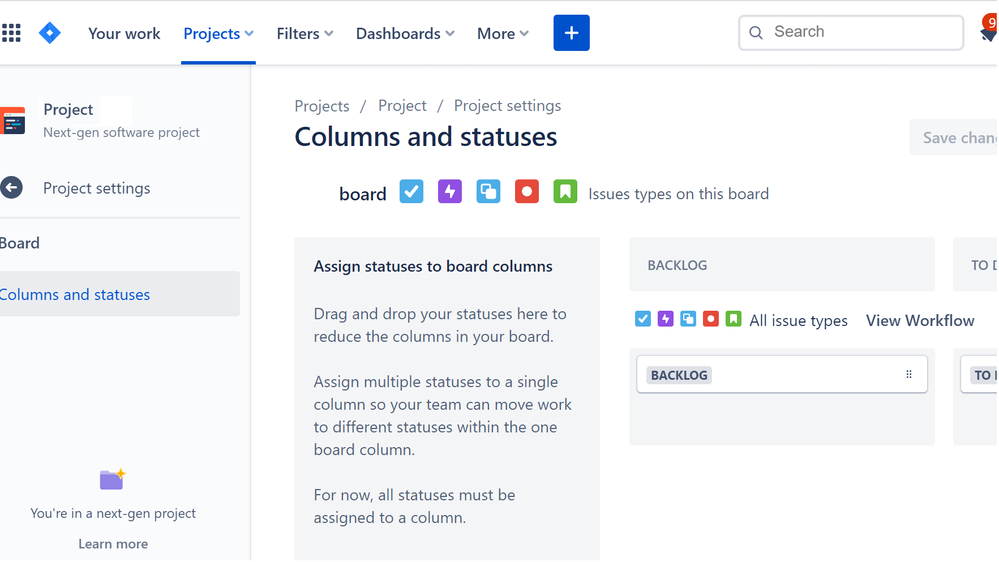
Task: Click the next-gen folder sparkle icon
Action: coord(113,479)
